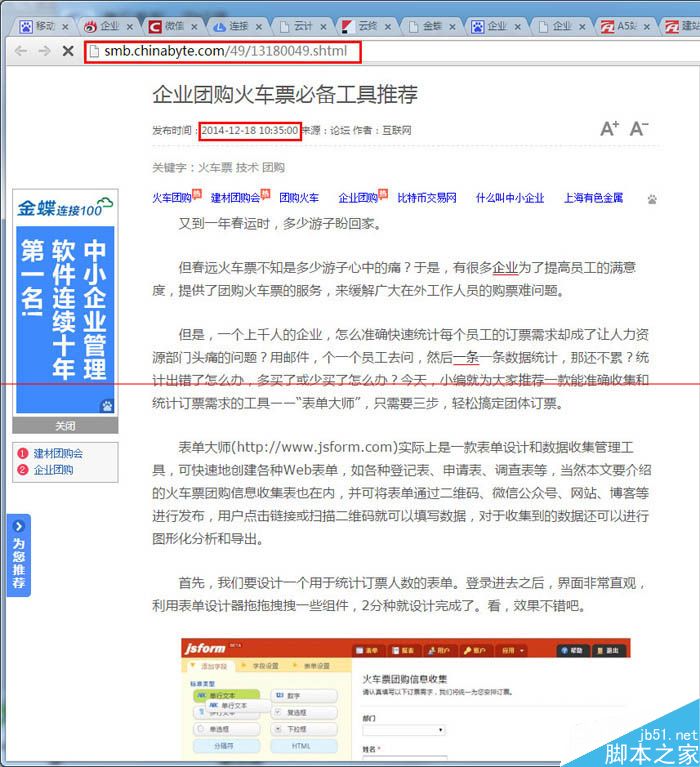The image size is (700, 767).
Task: Switch to the 连接 browser tab
Action: [x=237, y=26]
